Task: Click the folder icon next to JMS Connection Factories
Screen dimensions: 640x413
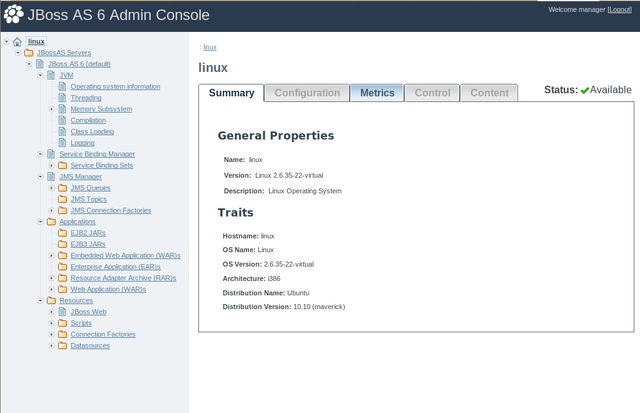Action: [x=62, y=210]
